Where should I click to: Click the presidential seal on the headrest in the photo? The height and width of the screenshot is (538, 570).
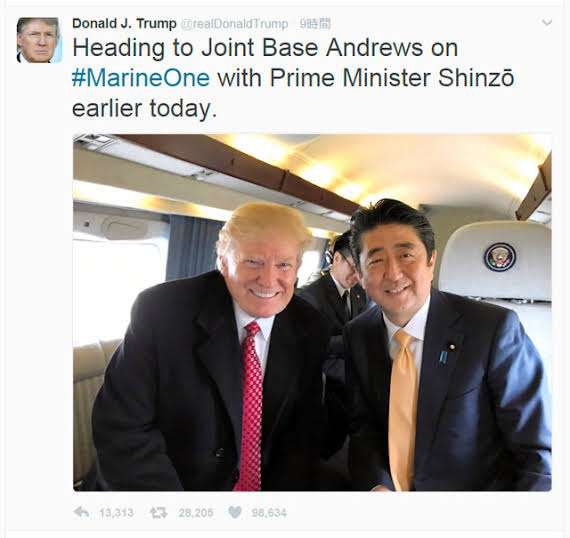[499, 257]
